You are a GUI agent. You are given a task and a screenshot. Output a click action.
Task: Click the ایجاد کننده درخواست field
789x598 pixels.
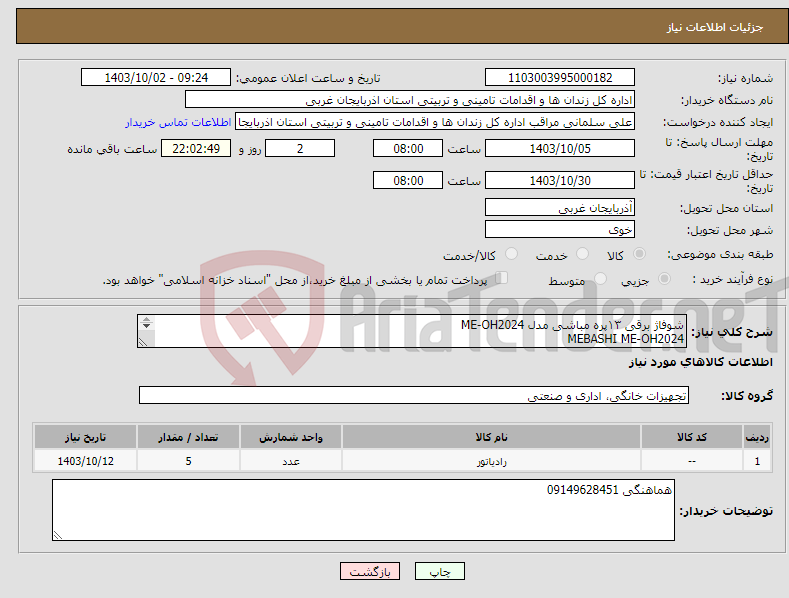point(435,122)
